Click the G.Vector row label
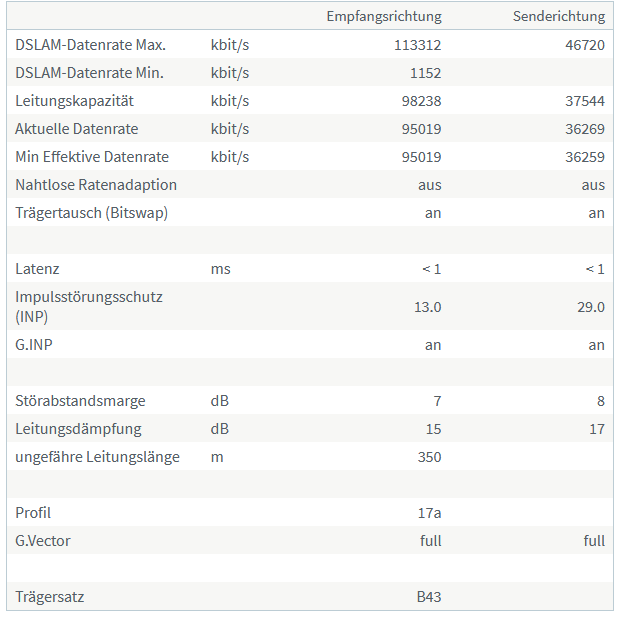 [x=43, y=541]
